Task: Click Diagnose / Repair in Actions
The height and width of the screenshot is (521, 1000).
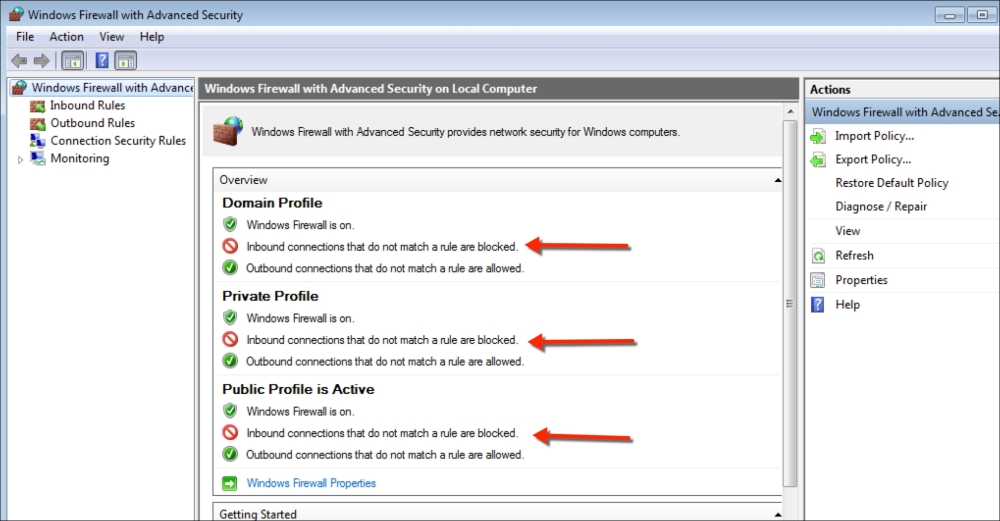Action: pos(881,207)
